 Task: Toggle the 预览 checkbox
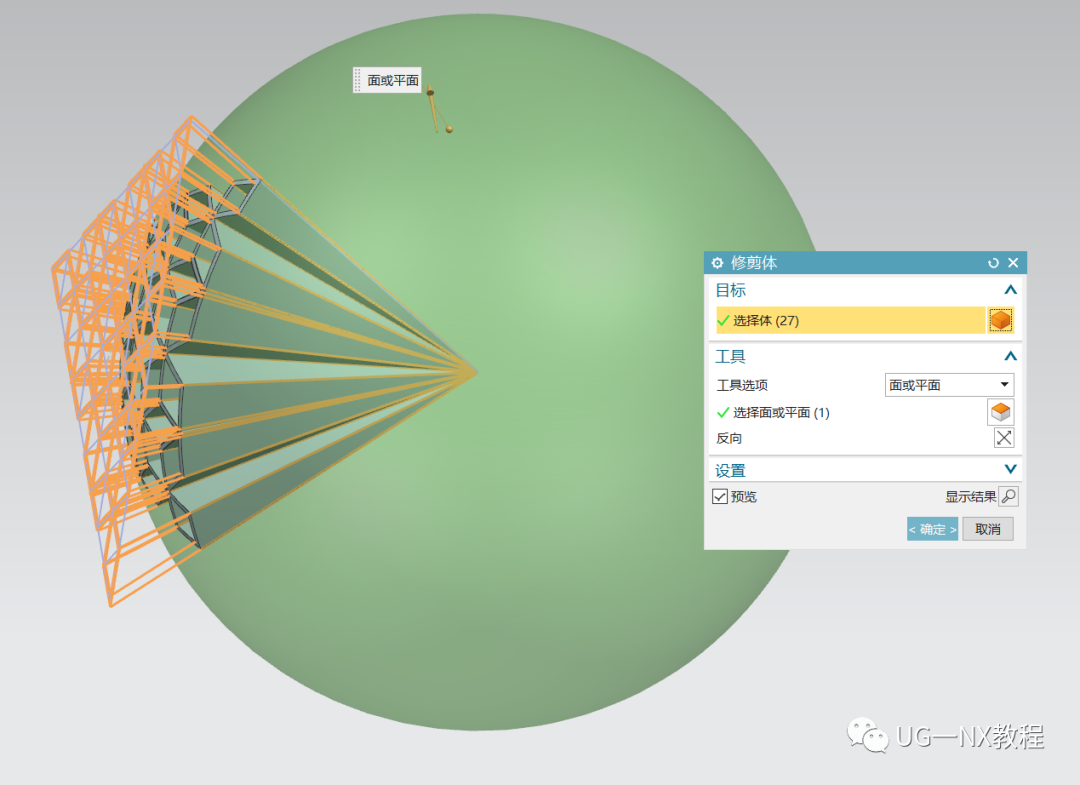point(720,496)
